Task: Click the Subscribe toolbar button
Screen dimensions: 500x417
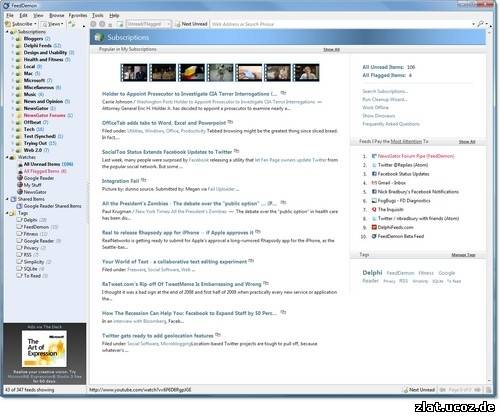Action: pyautogui.click(x=19, y=24)
